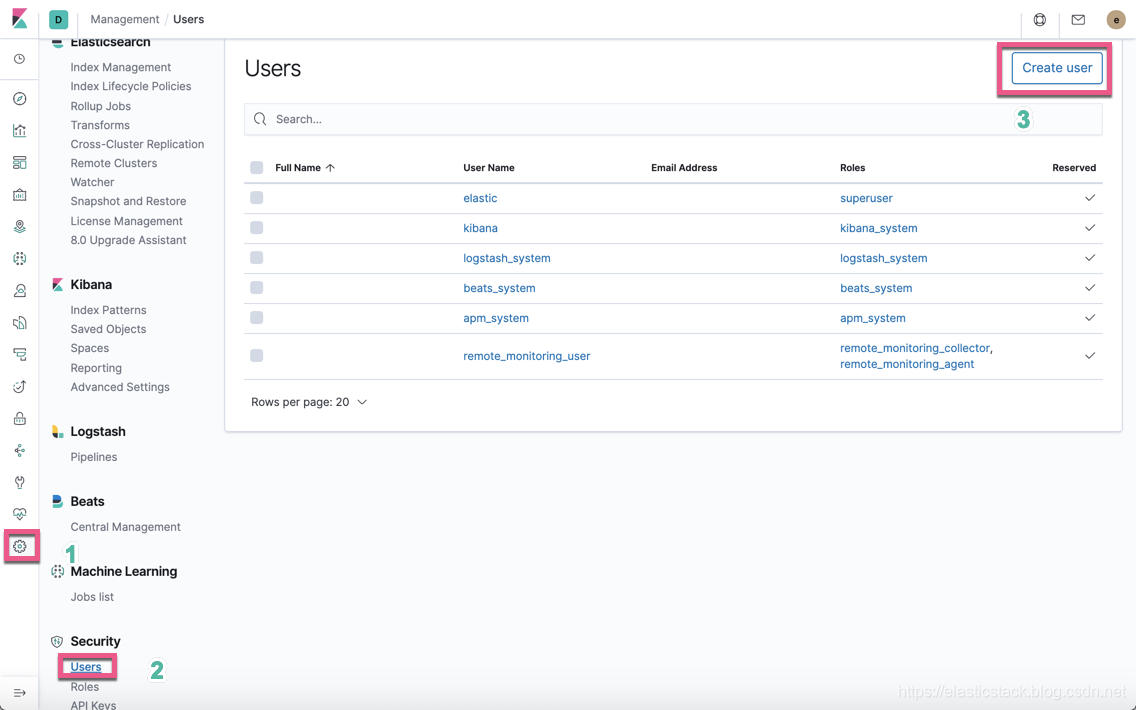Open Maps icon in side nav
Screen dimensions: 1136x710
pos(20,226)
